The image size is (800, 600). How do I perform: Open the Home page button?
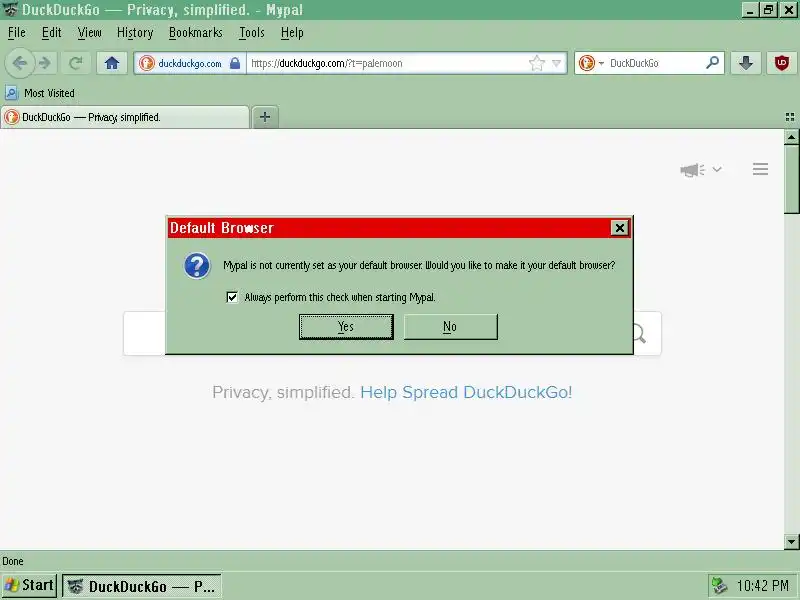tap(112, 63)
